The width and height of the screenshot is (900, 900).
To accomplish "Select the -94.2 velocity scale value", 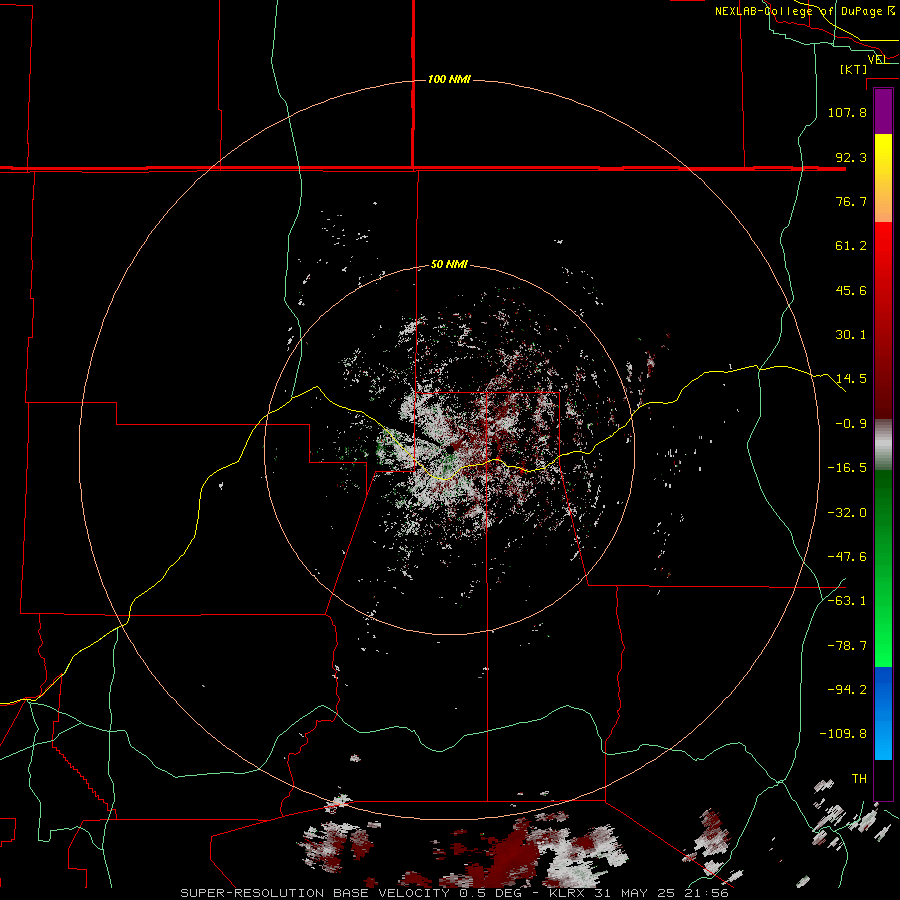I will pyautogui.click(x=847, y=689).
